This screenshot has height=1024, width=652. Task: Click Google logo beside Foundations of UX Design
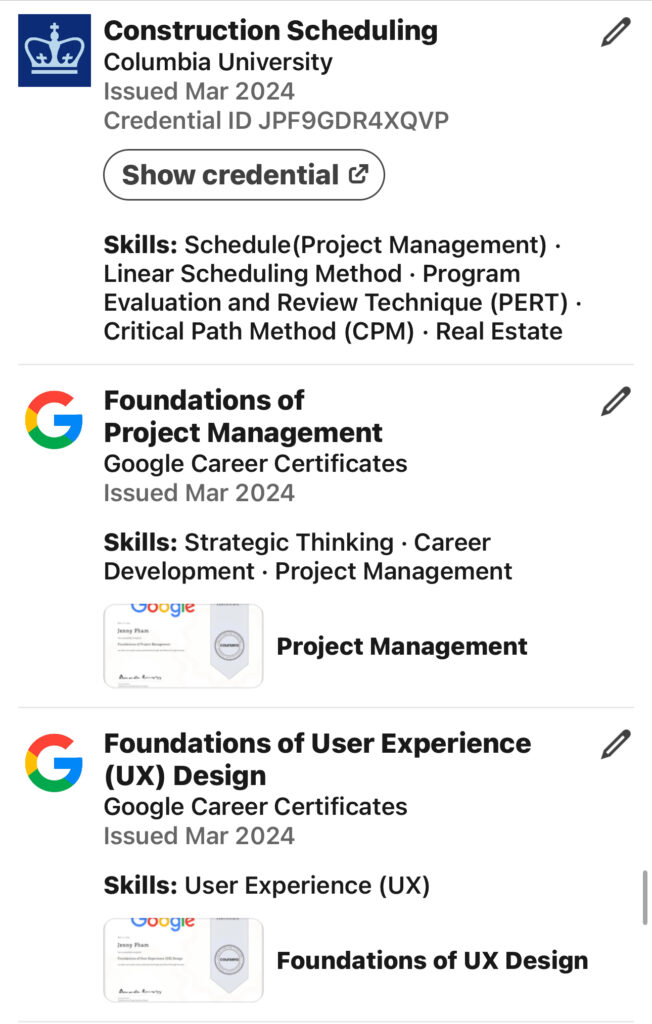(54, 763)
